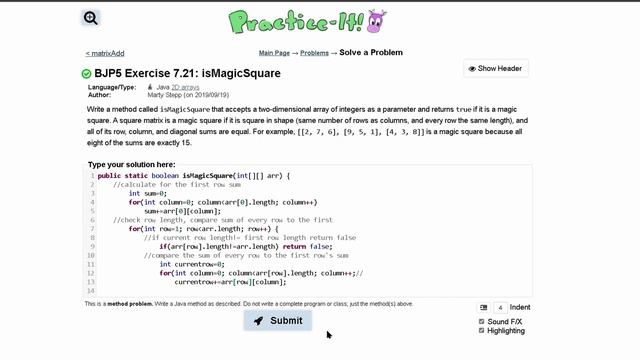This screenshot has height=360, width=640.
Task: Click the code line 'public static boolean isMagicSquare'
Action: click(x=193, y=176)
